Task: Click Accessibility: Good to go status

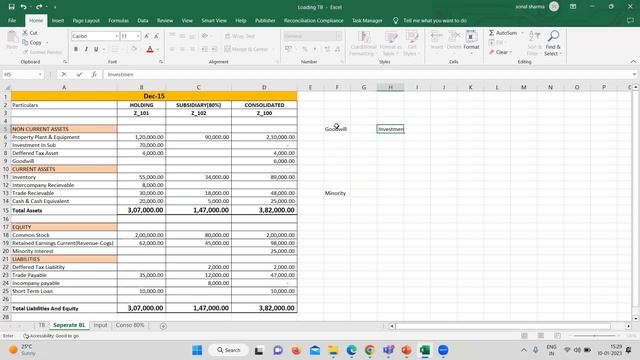Action: coord(51,336)
